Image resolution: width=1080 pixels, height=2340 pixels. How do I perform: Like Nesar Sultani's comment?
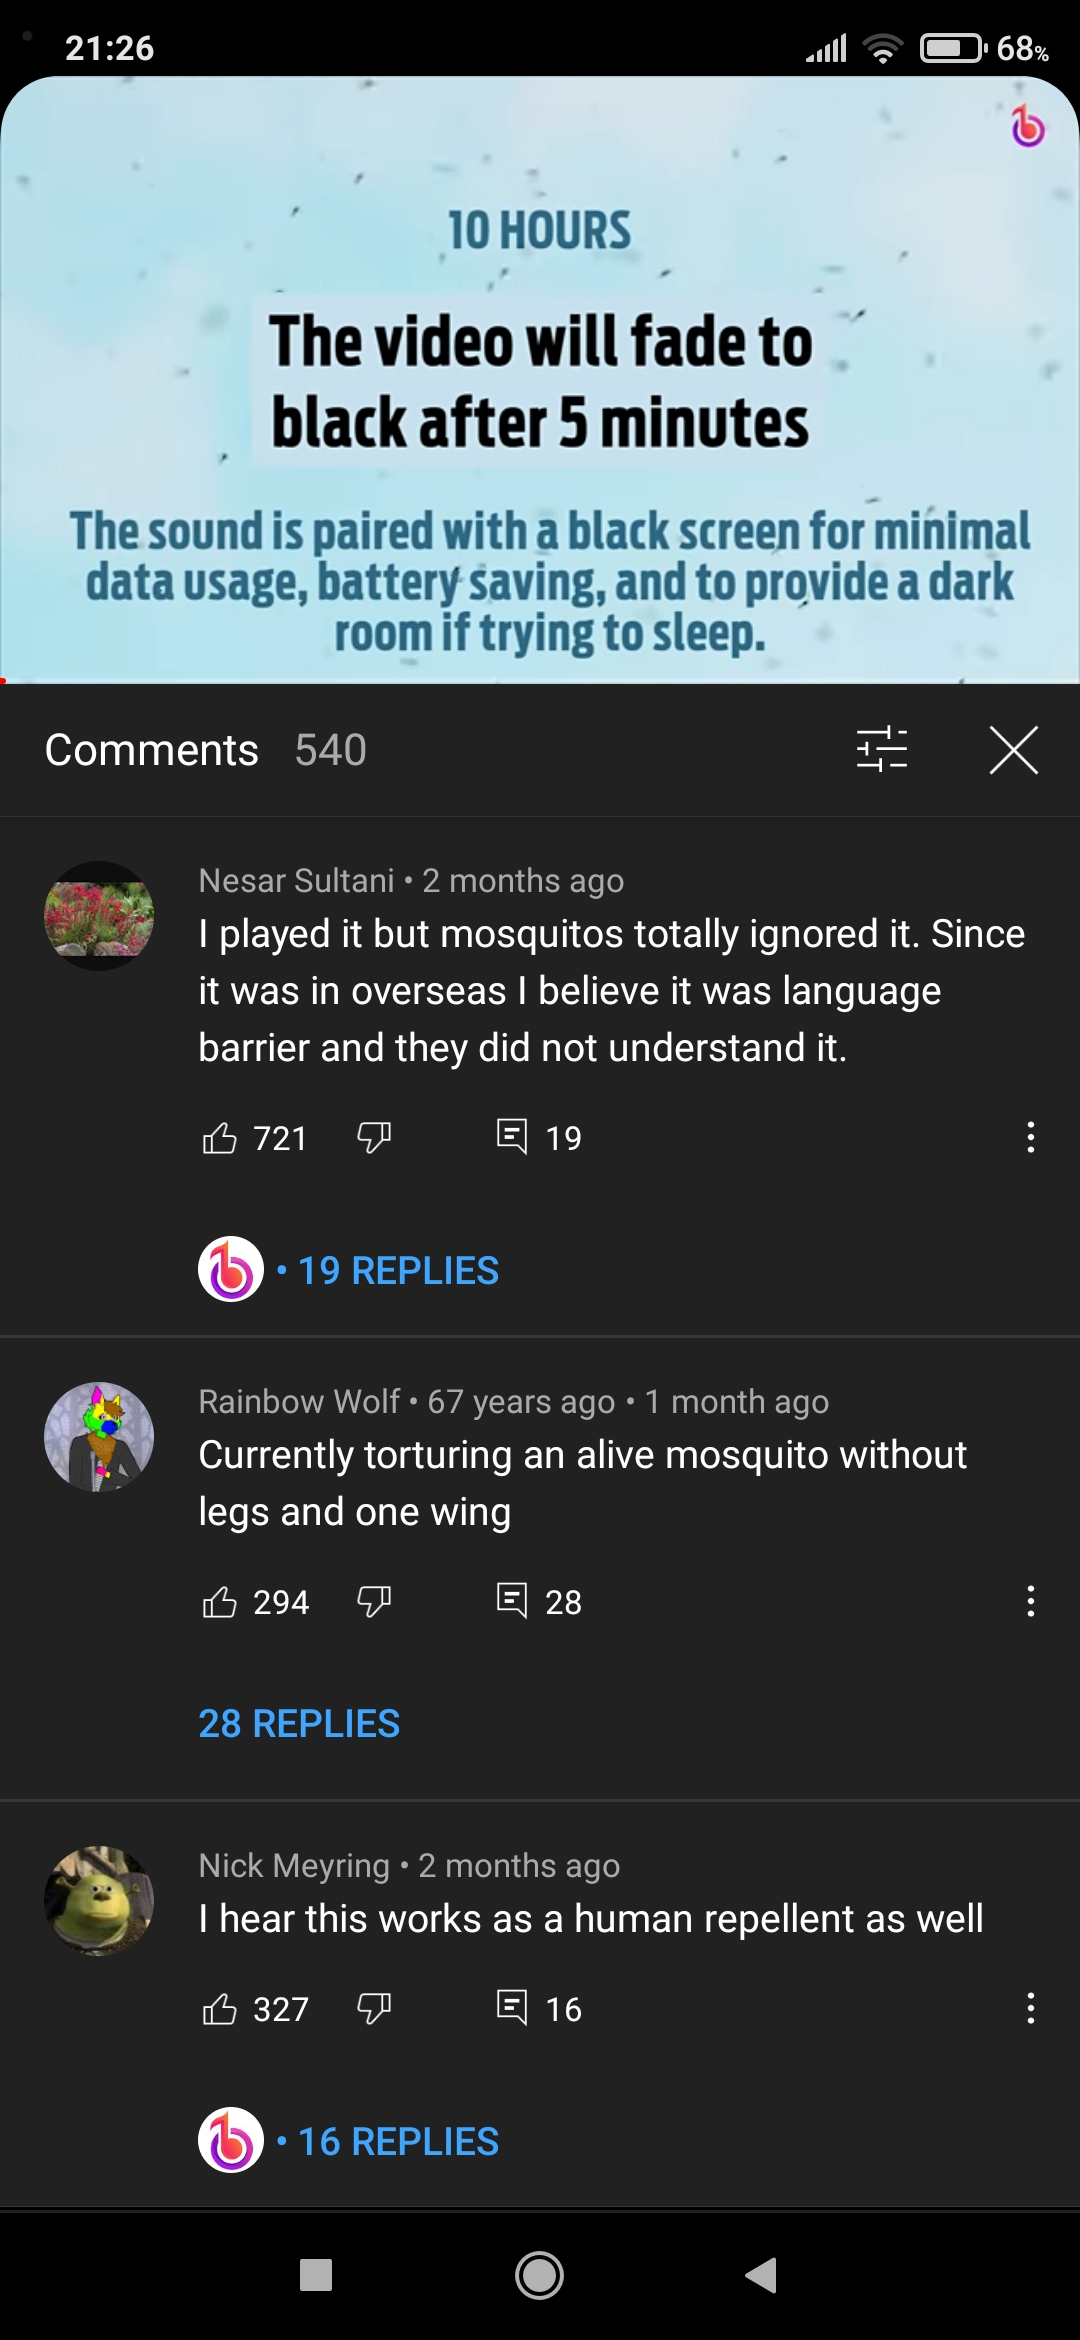220,1138
